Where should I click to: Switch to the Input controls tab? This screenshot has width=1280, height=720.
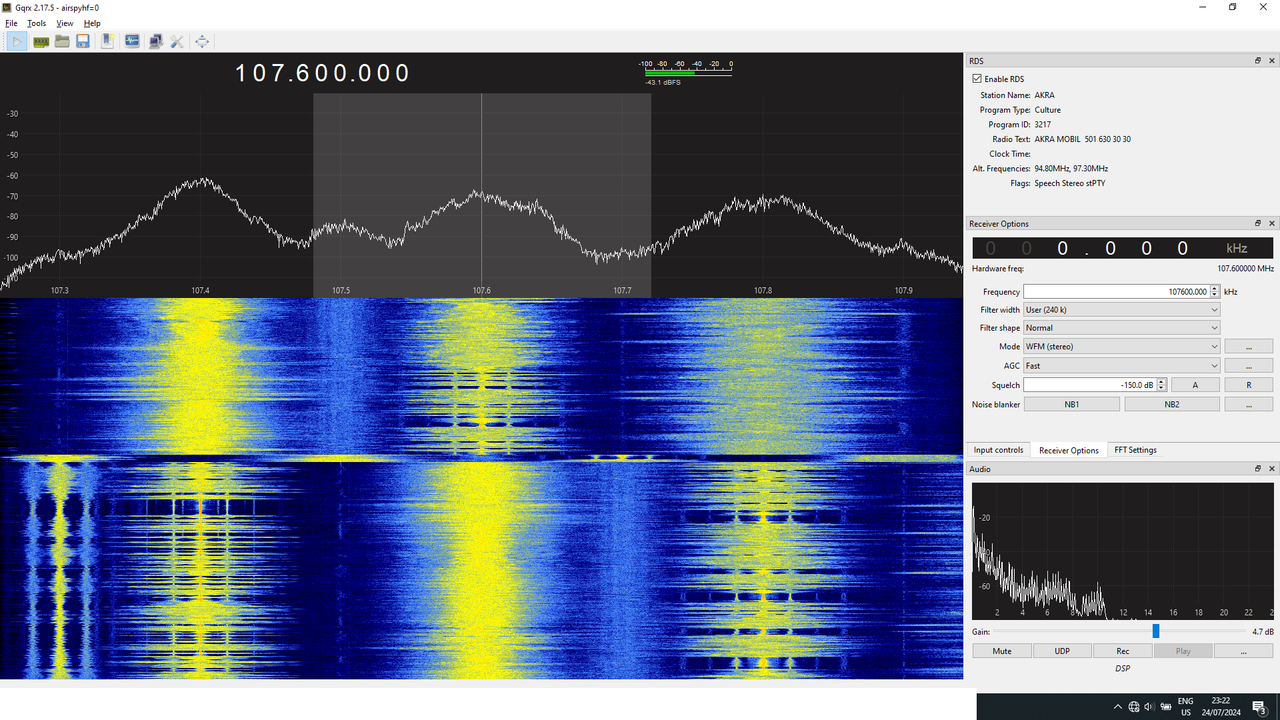[998, 450]
